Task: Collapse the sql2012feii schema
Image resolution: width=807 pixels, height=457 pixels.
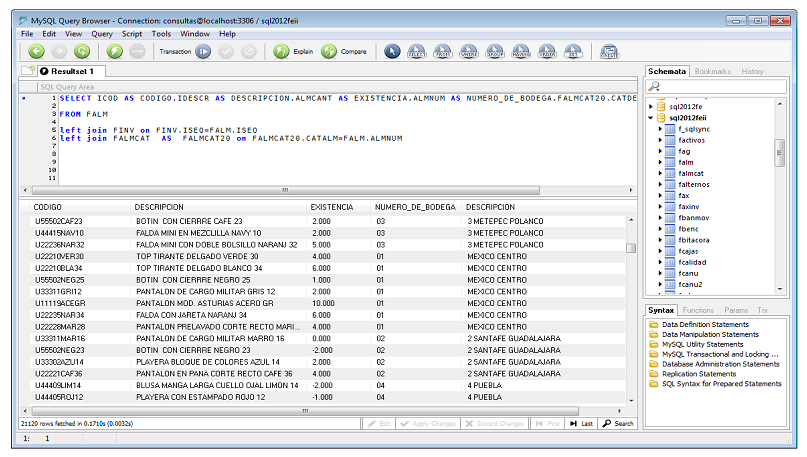Action: [651, 118]
